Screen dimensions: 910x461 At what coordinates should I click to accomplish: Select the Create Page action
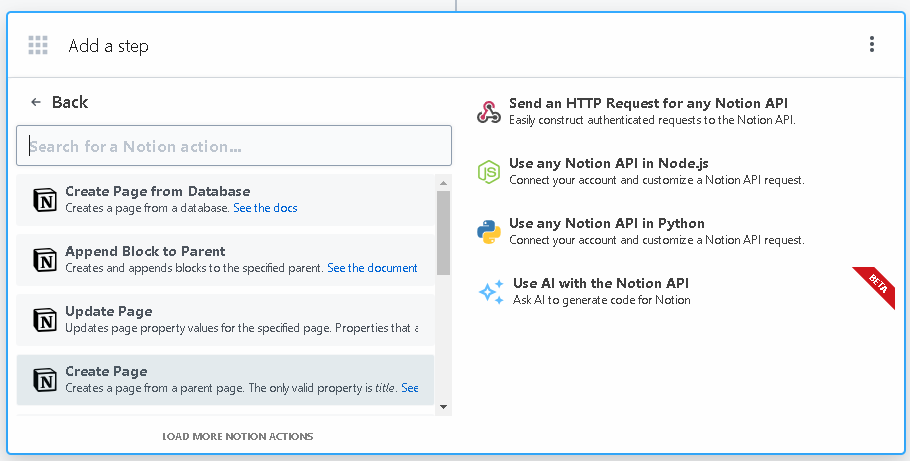click(225, 380)
